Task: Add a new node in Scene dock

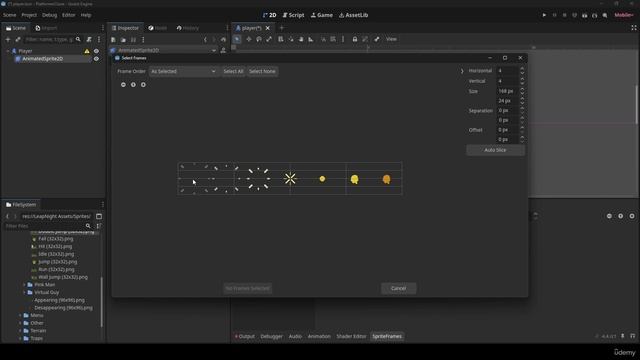Action: click(8, 40)
